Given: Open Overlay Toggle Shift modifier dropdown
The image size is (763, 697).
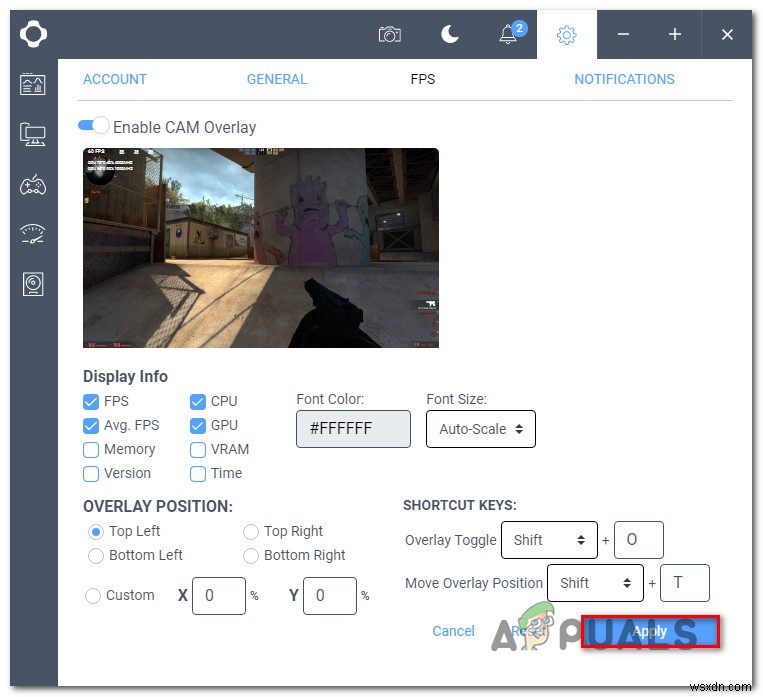Looking at the screenshot, I should click(x=549, y=540).
